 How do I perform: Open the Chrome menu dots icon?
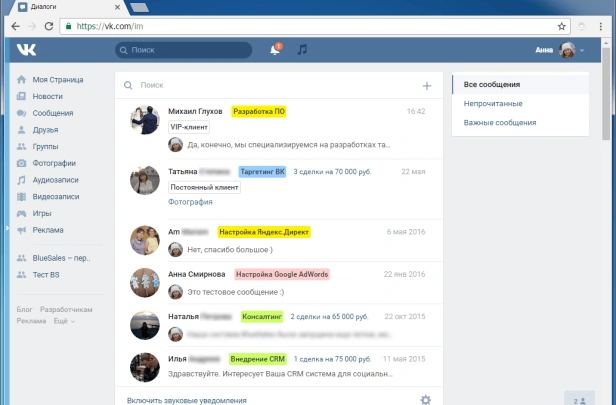click(x=606, y=25)
